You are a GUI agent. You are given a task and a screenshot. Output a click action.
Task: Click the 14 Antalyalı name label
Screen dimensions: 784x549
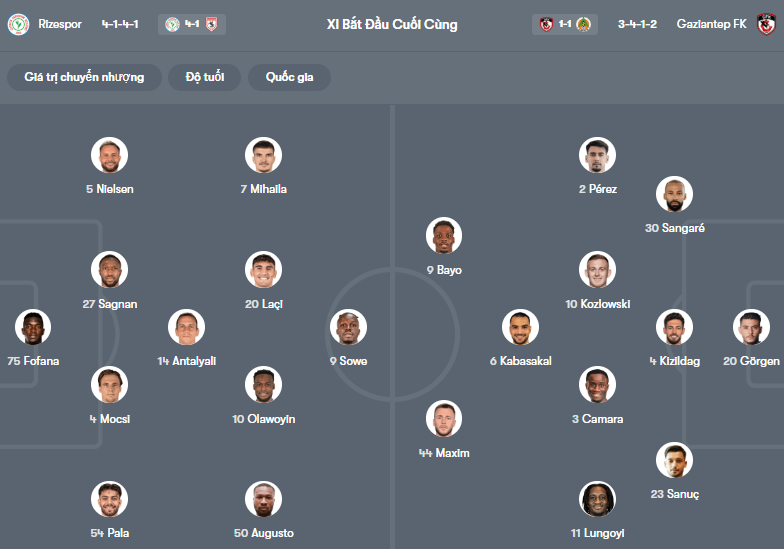pyautogui.click(x=186, y=361)
